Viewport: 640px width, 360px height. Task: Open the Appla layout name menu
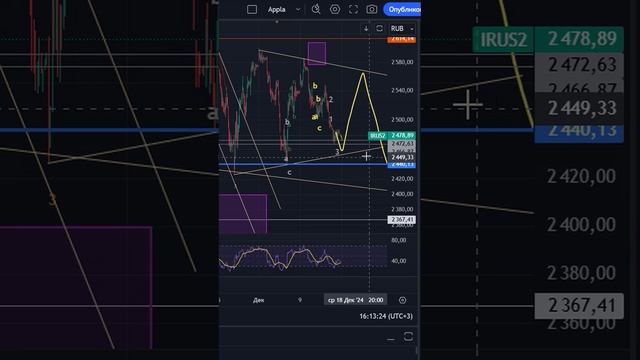pyautogui.click(x=276, y=9)
